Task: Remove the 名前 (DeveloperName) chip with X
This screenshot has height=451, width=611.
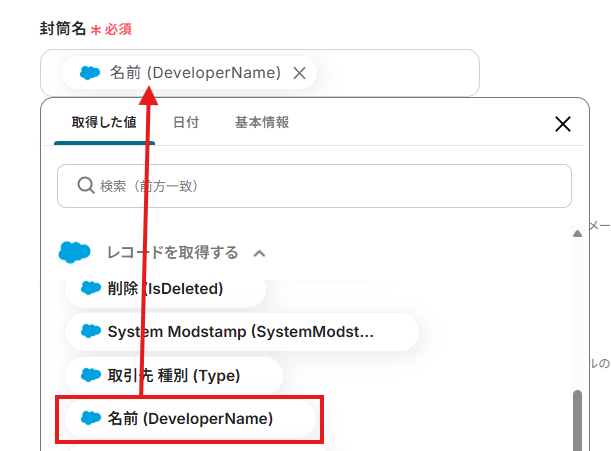Action: 299,73
